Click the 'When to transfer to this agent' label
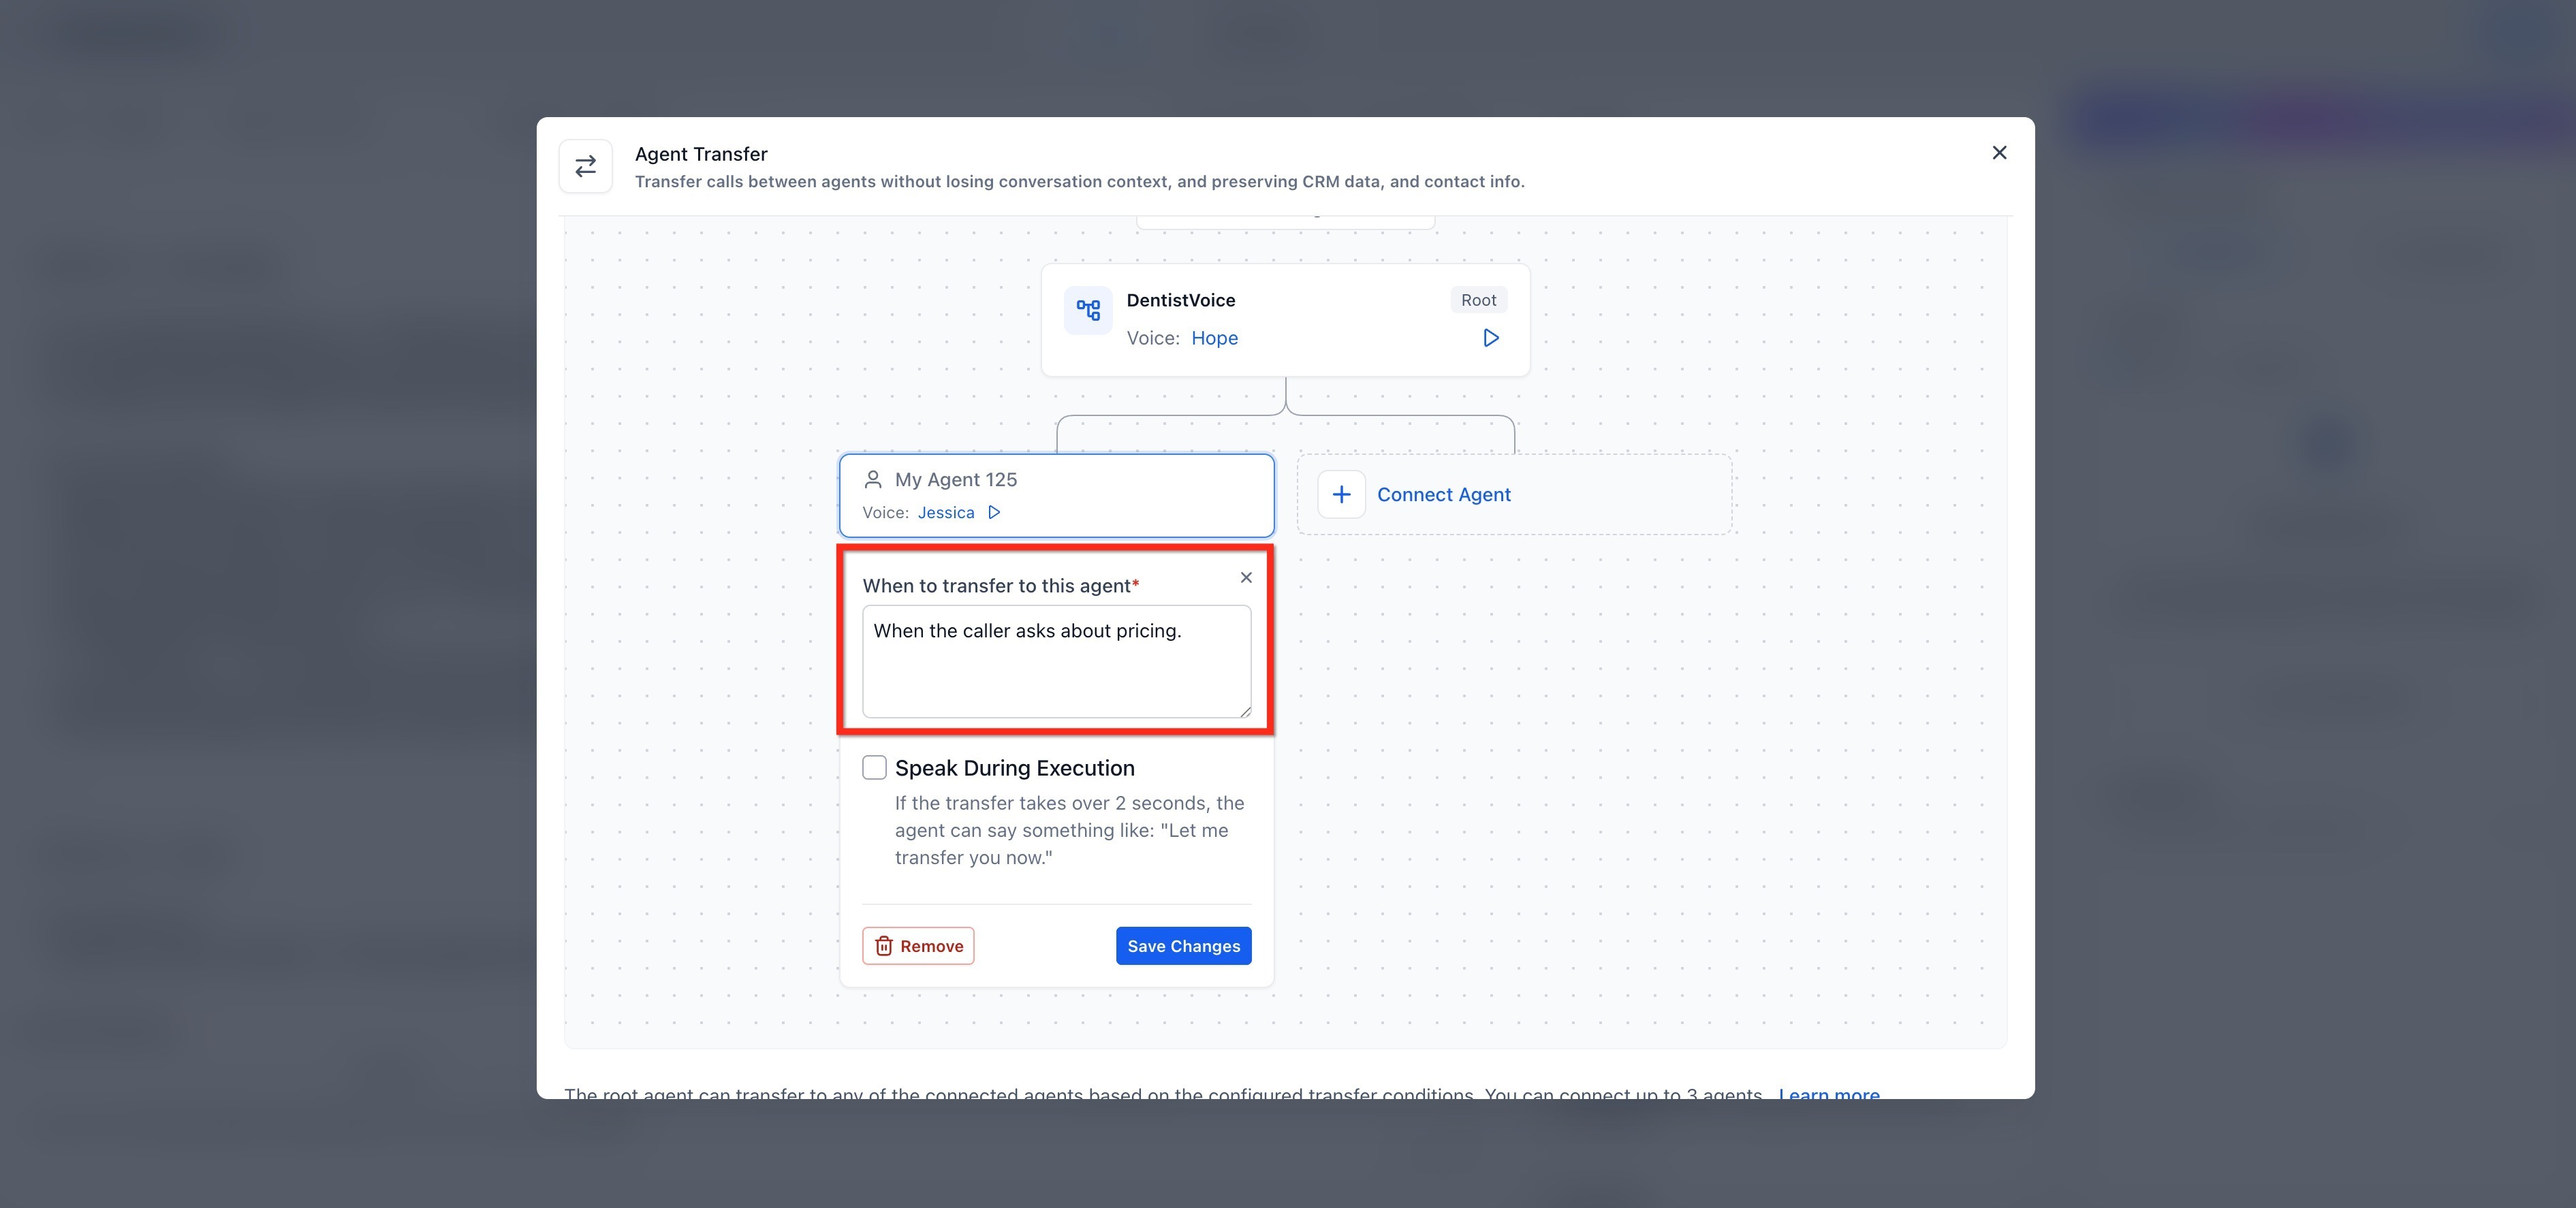2576x1208 pixels. point(1000,586)
